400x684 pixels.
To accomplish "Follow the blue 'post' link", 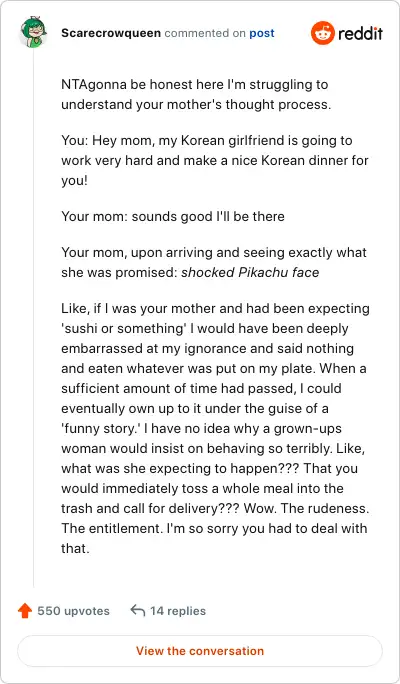I will 262,33.
